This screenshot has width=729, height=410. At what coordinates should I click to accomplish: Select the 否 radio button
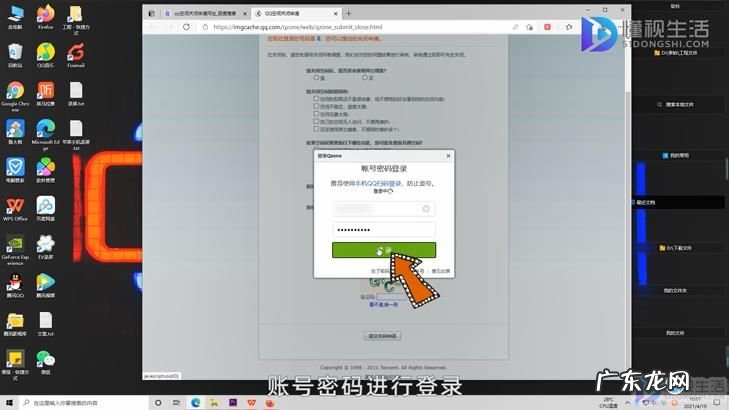pyautogui.click(x=365, y=78)
